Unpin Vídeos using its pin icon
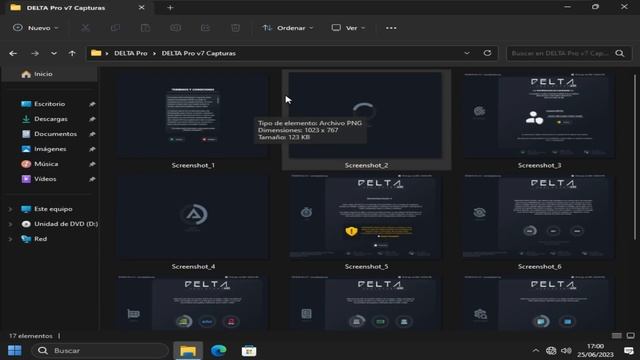Viewport: 640px width, 360px height. tap(92, 179)
